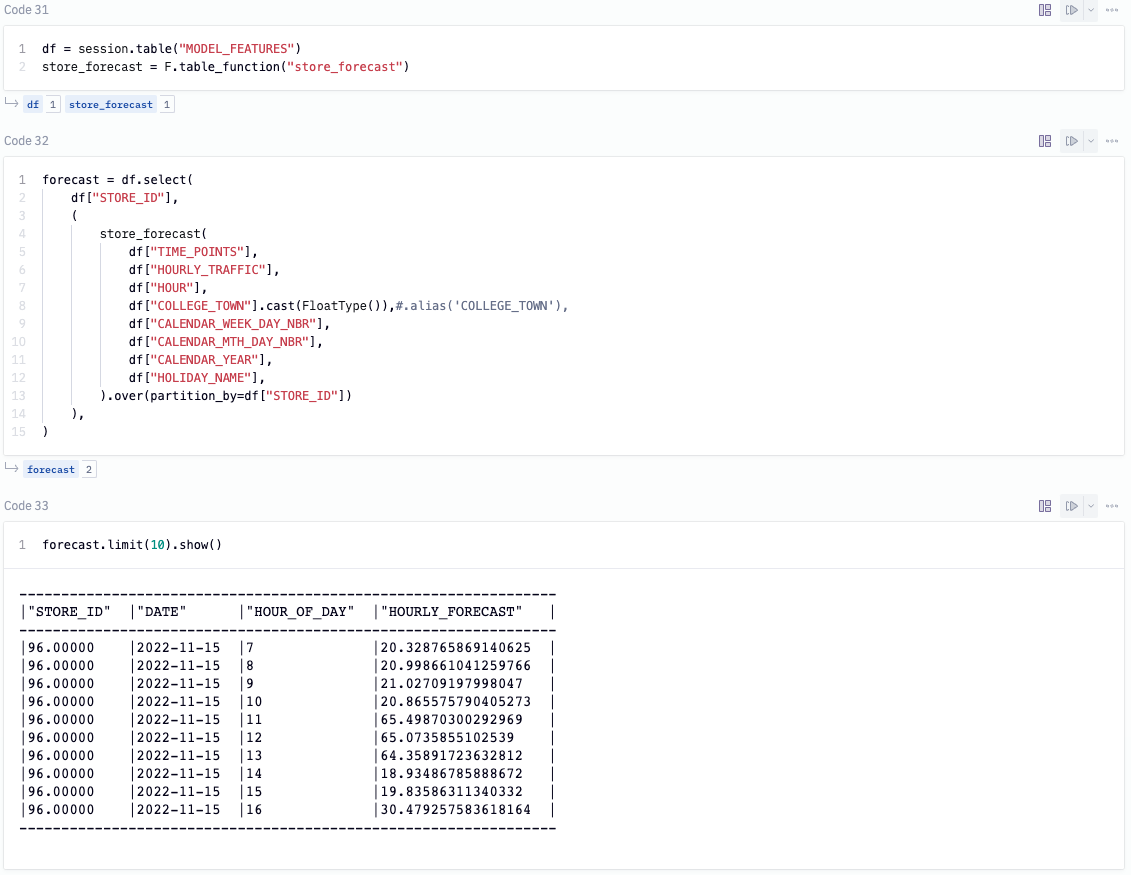Viewport: 1131px width, 875px height.
Task: Click into the forecast.limit(10).show() code line
Action: 131,545
